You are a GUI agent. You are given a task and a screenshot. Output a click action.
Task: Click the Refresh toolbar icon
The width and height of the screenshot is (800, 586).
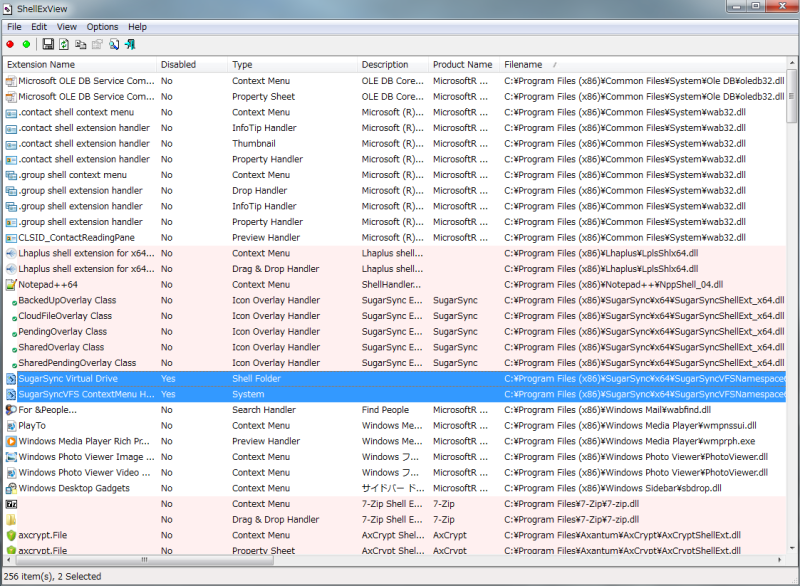[64, 44]
